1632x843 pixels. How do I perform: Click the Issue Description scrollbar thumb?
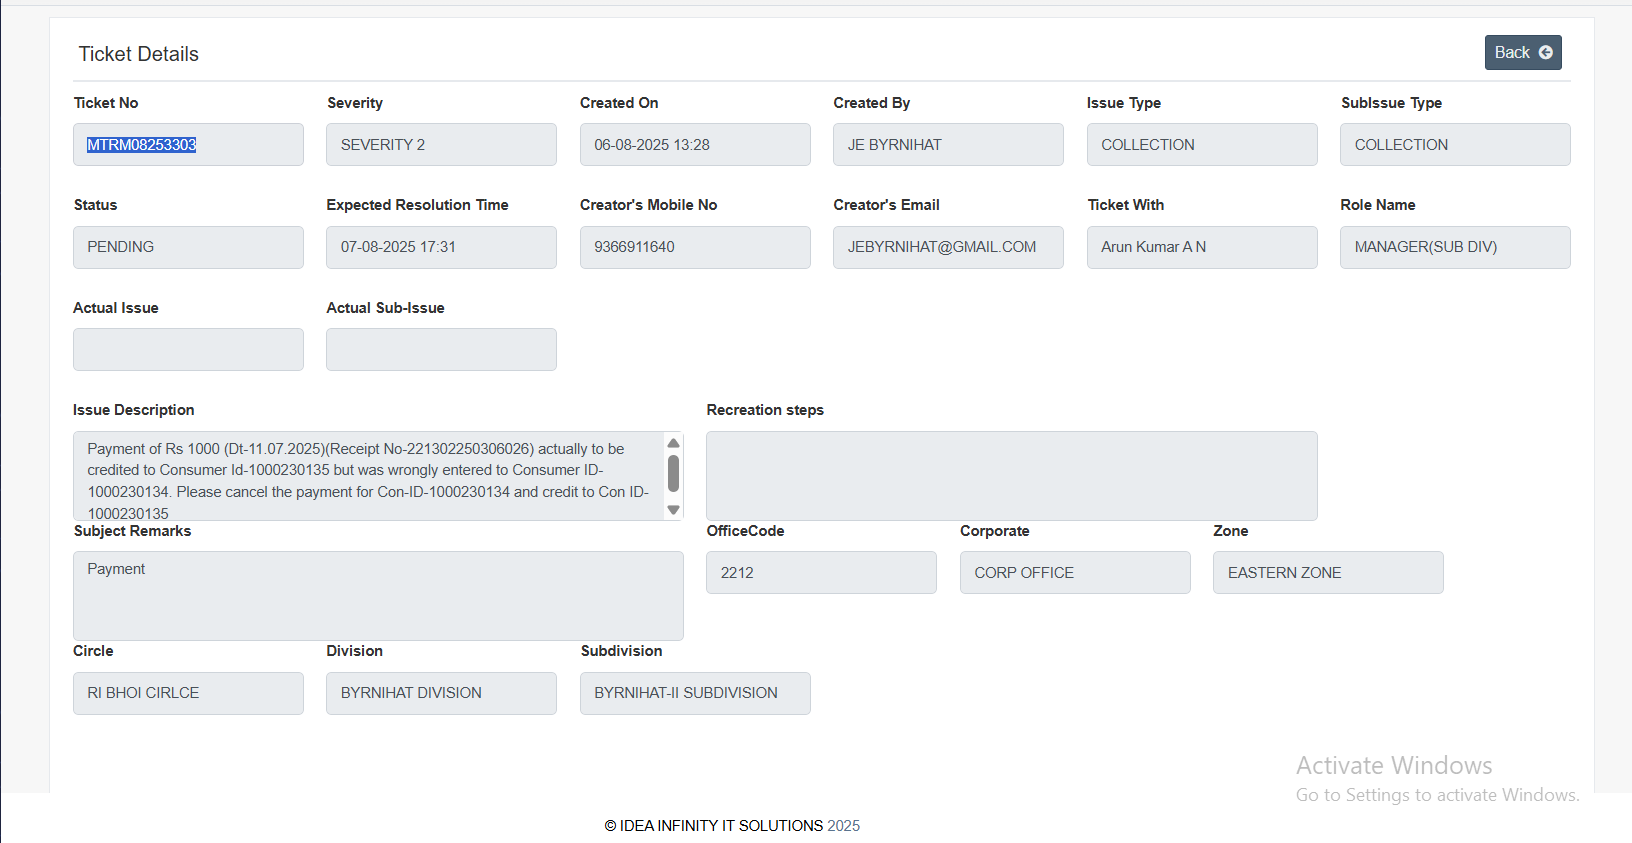(673, 473)
